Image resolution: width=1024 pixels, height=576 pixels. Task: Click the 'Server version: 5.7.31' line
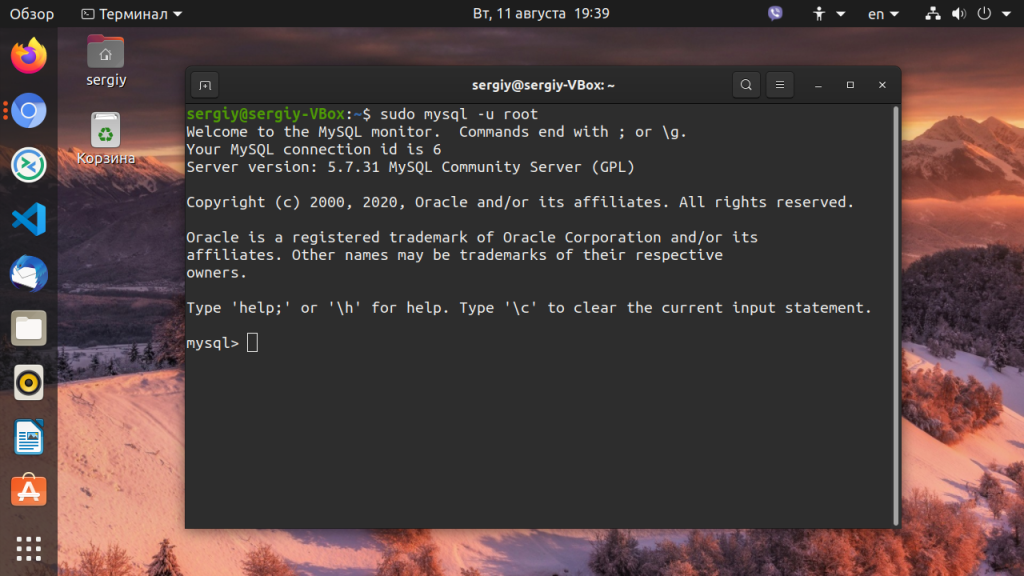pos(410,167)
